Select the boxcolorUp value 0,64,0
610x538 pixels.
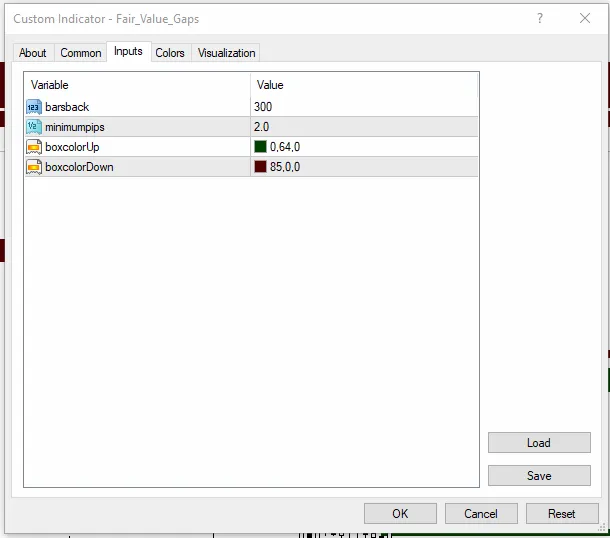click(x=285, y=147)
